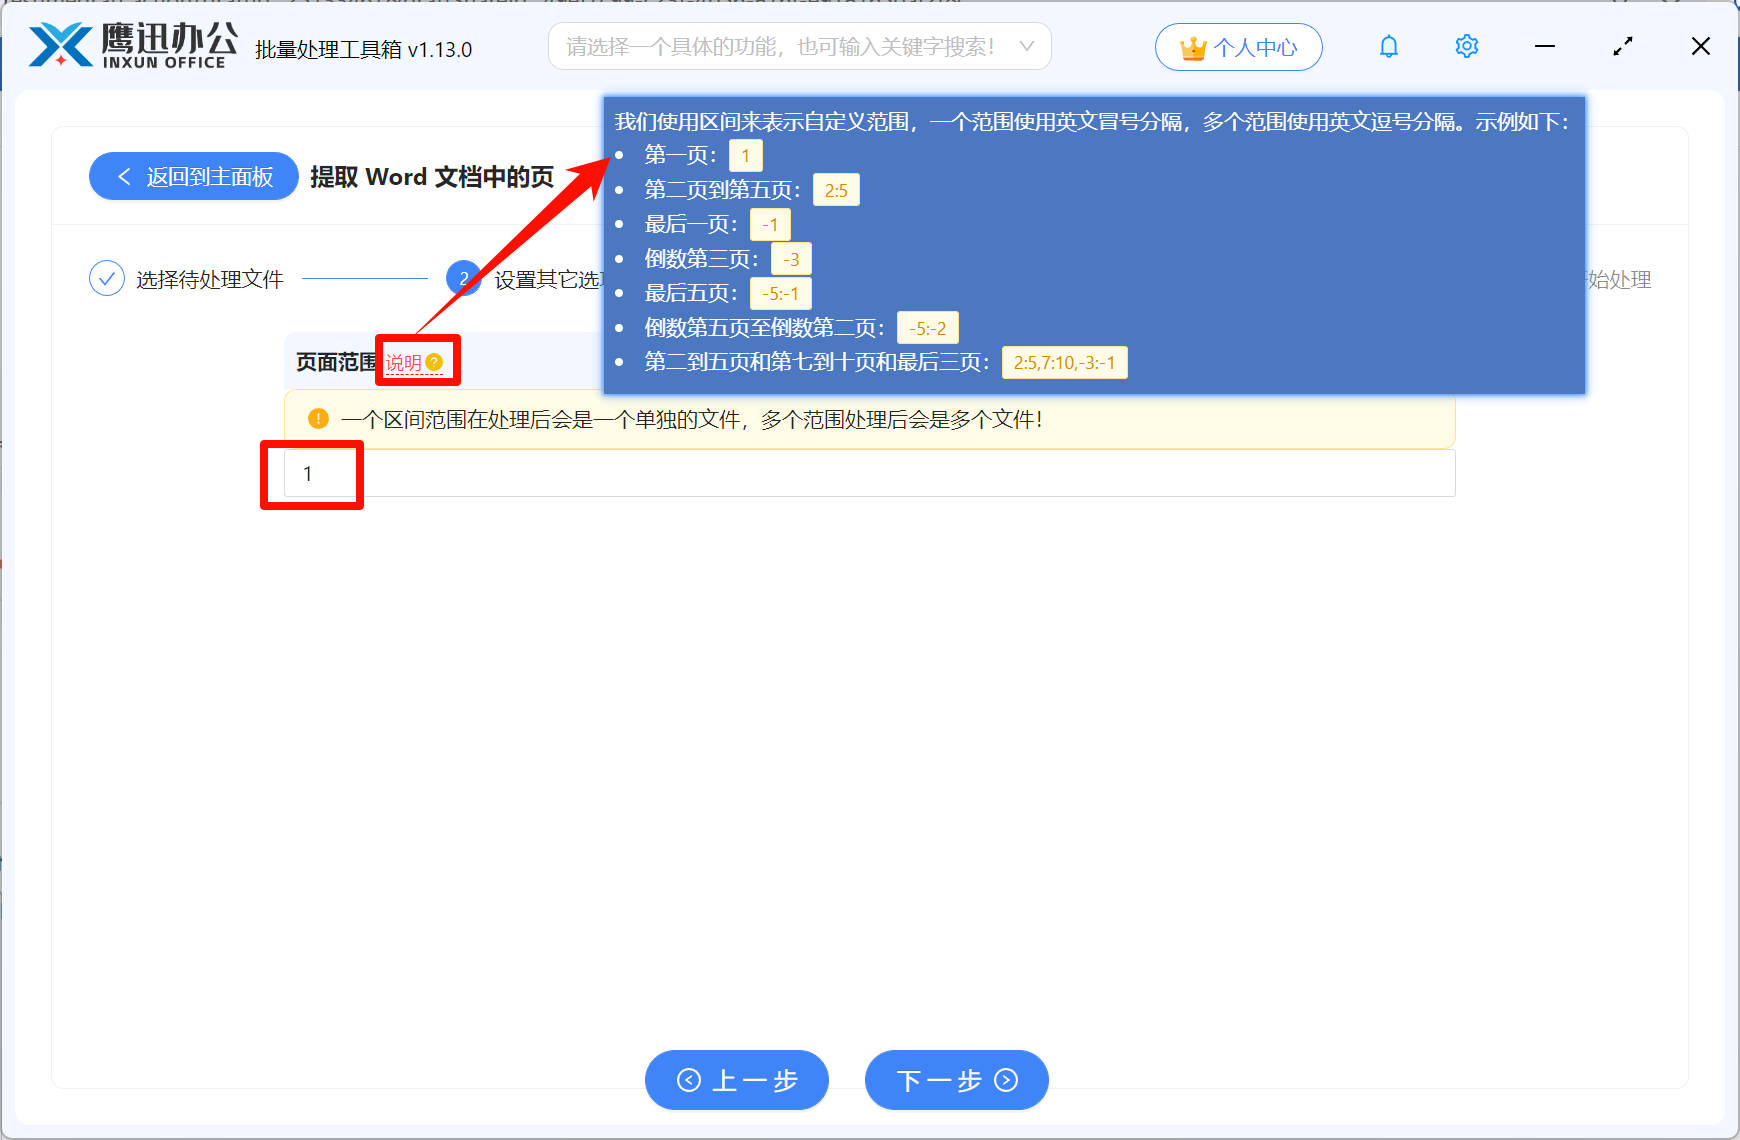This screenshot has height=1140, width=1740.
Task: Open the notification bell icon
Action: tap(1388, 46)
